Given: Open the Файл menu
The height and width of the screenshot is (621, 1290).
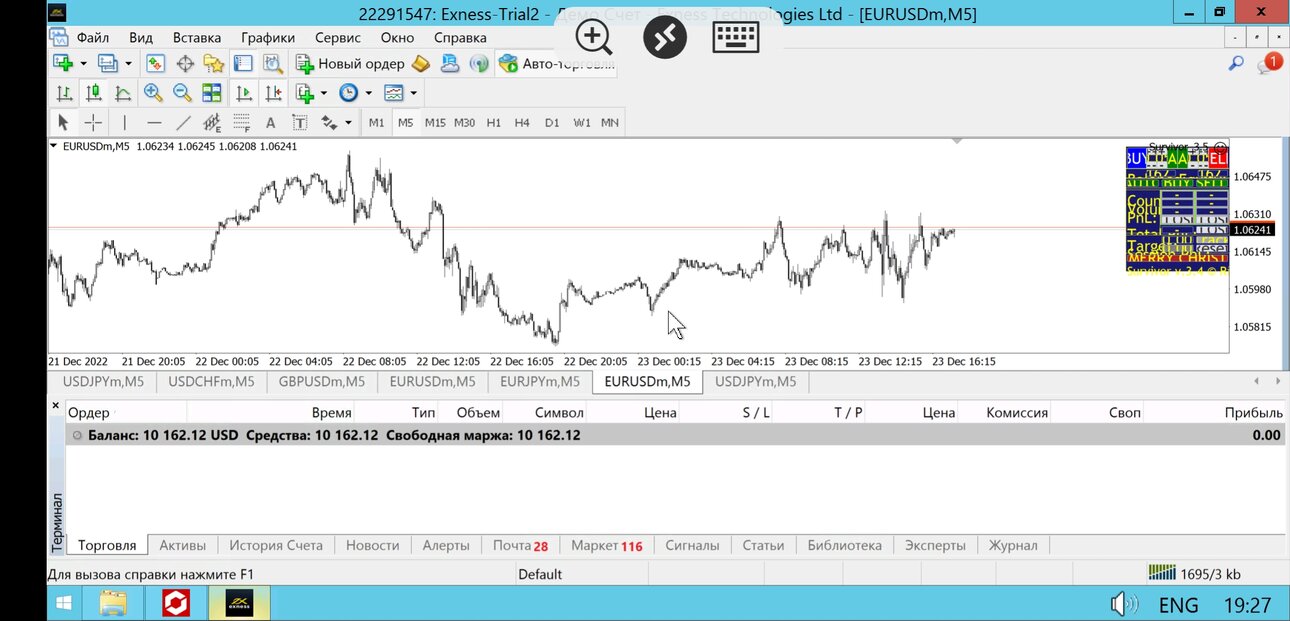Looking at the screenshot, I should pos(93,37).
